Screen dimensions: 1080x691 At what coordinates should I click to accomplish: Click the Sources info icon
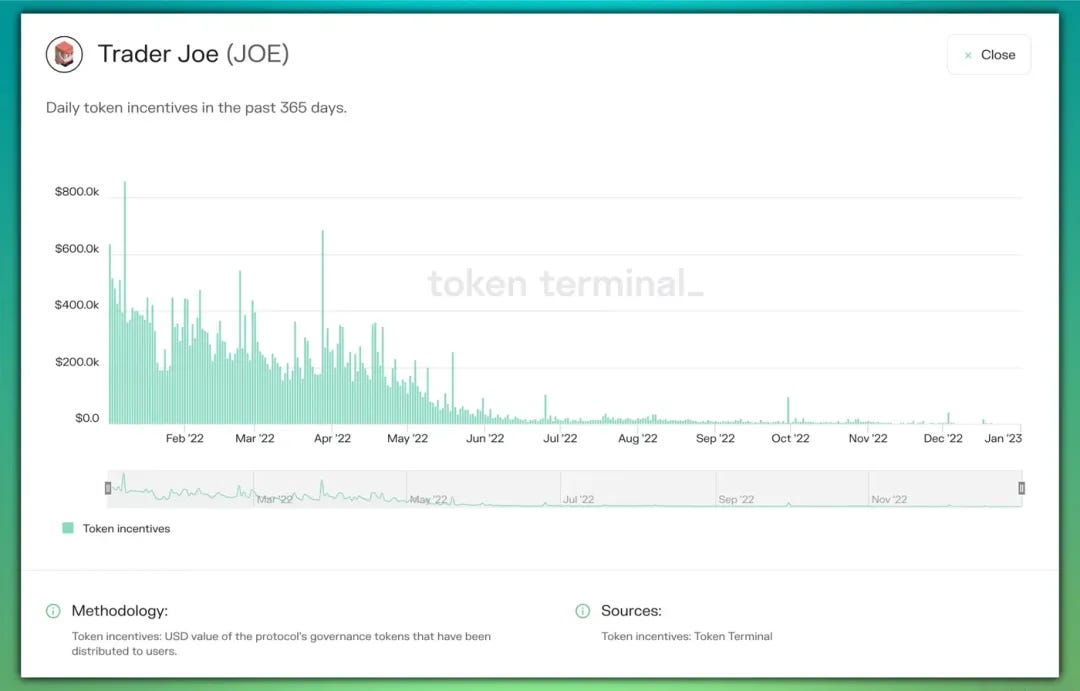tap(583, 611)
